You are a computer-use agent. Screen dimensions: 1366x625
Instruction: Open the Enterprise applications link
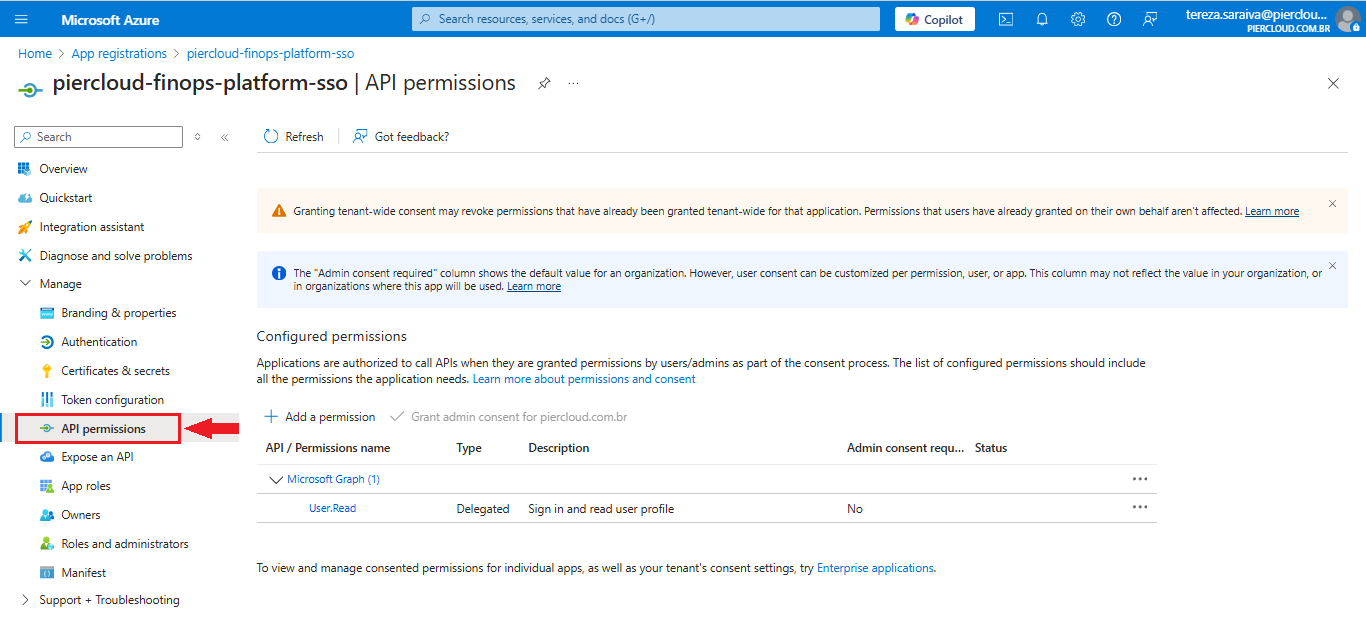[875, 568]
